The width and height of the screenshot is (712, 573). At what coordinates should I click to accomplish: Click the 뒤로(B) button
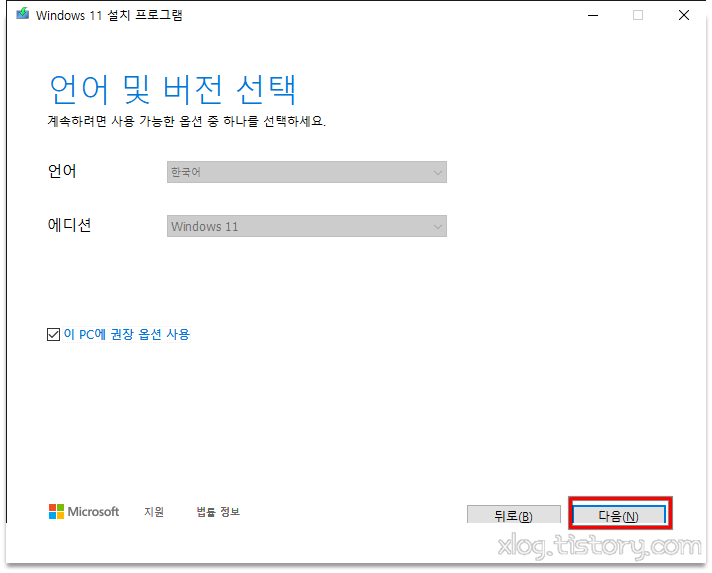pos(514,515)
